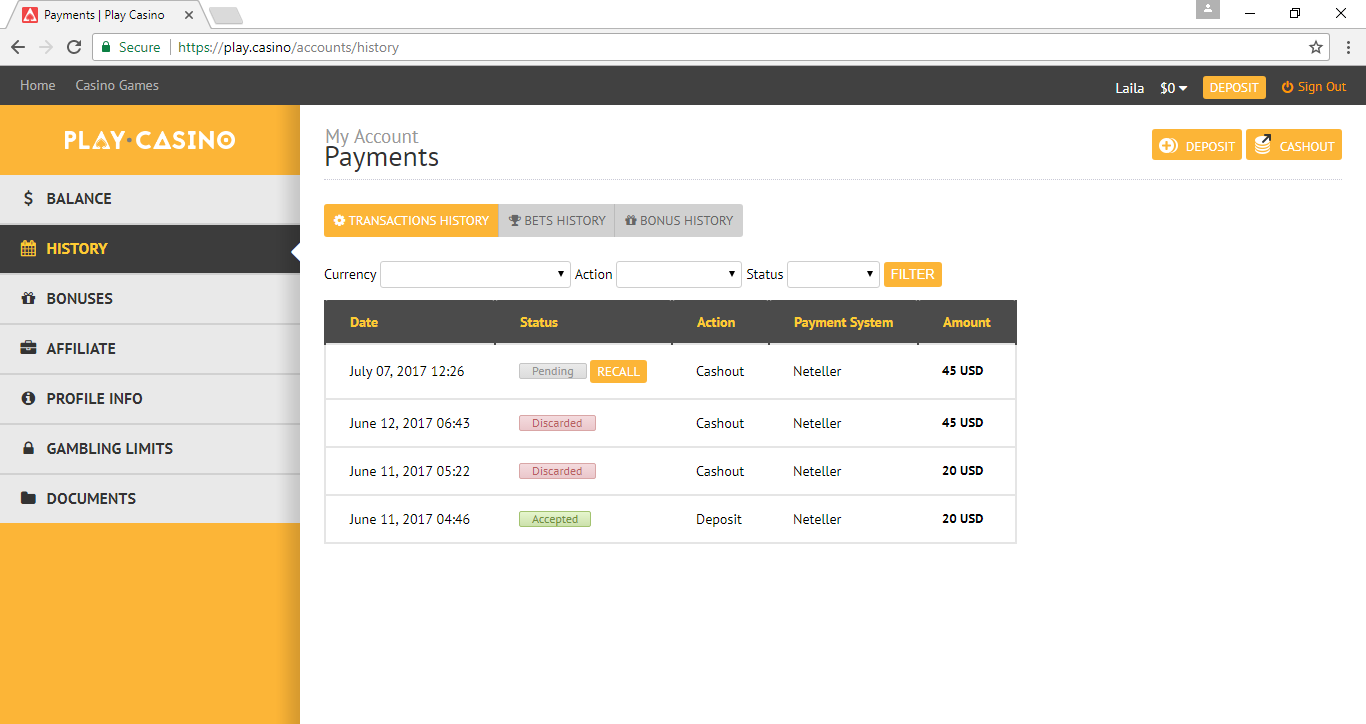Image resolution: width=1366 pixels, height=724 pixels.
Task: Click the date July 07, 2017 12:26
Action: point(407,372)
